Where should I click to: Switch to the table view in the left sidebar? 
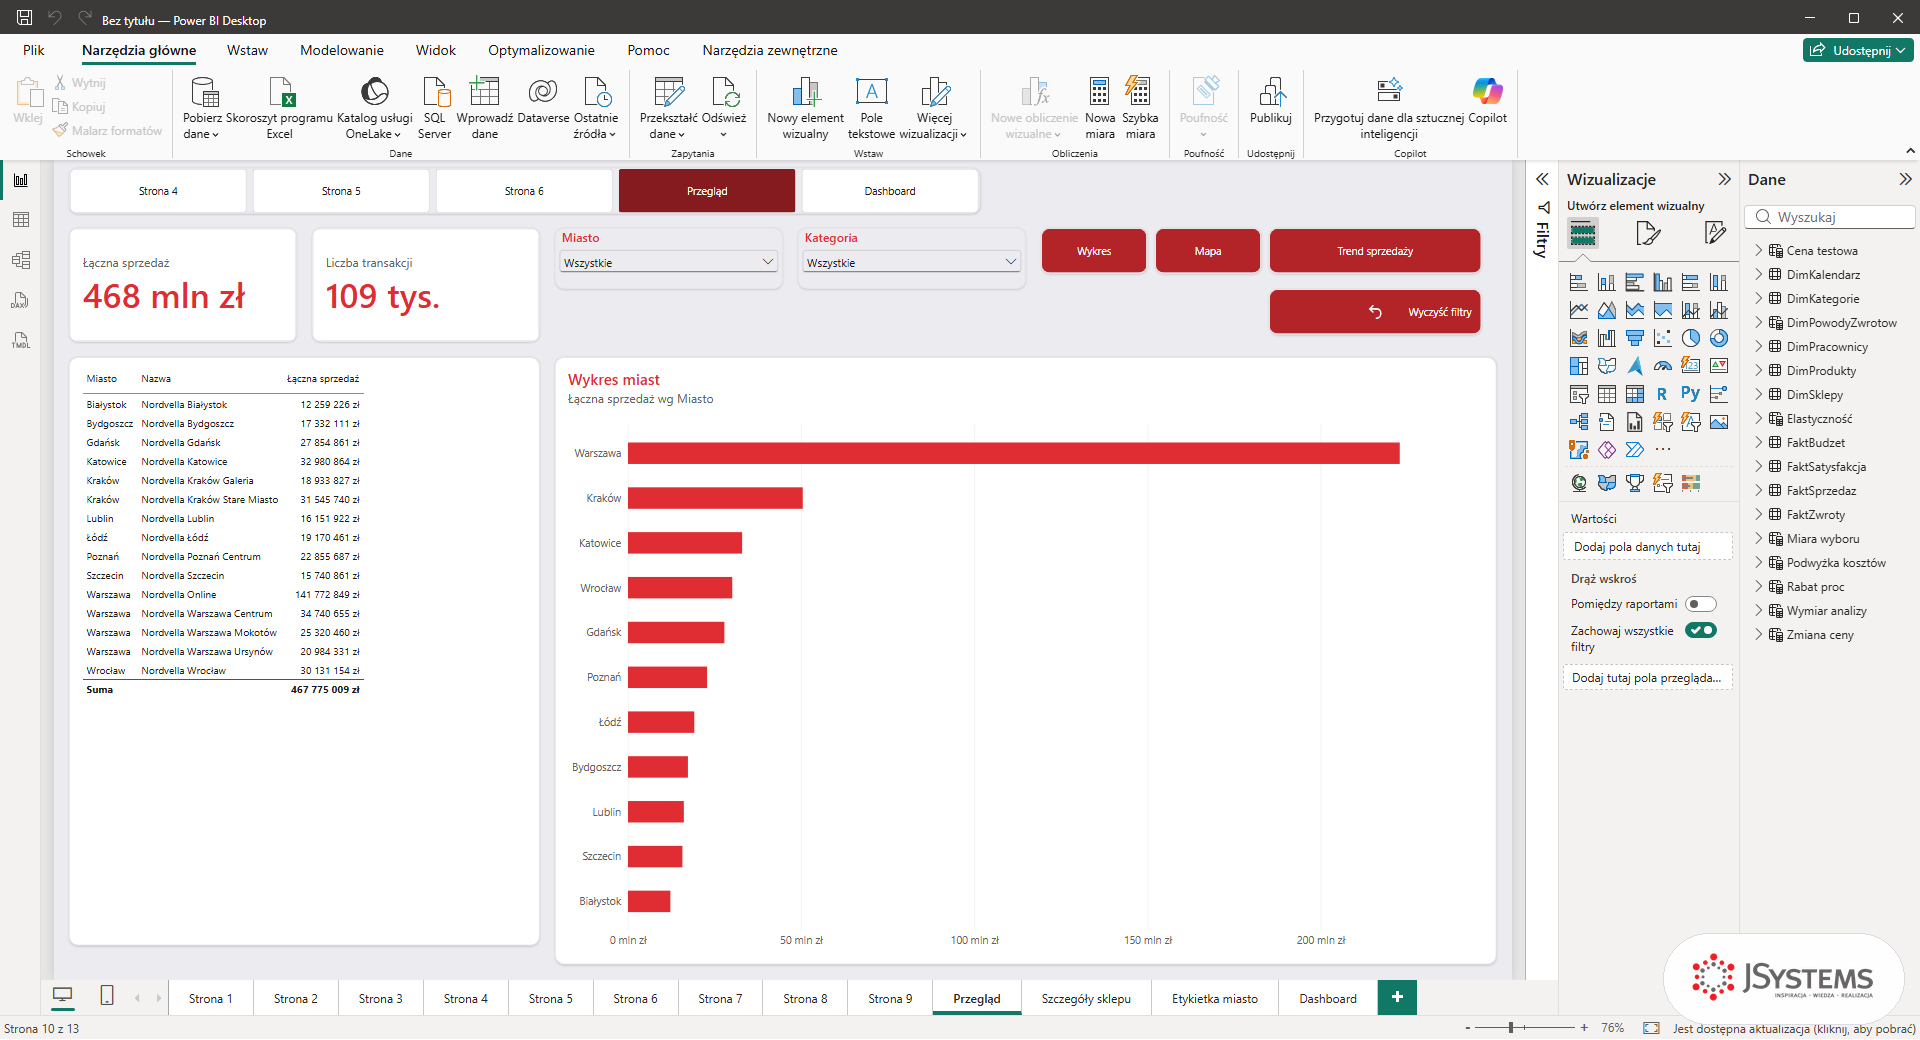(21, 220)
